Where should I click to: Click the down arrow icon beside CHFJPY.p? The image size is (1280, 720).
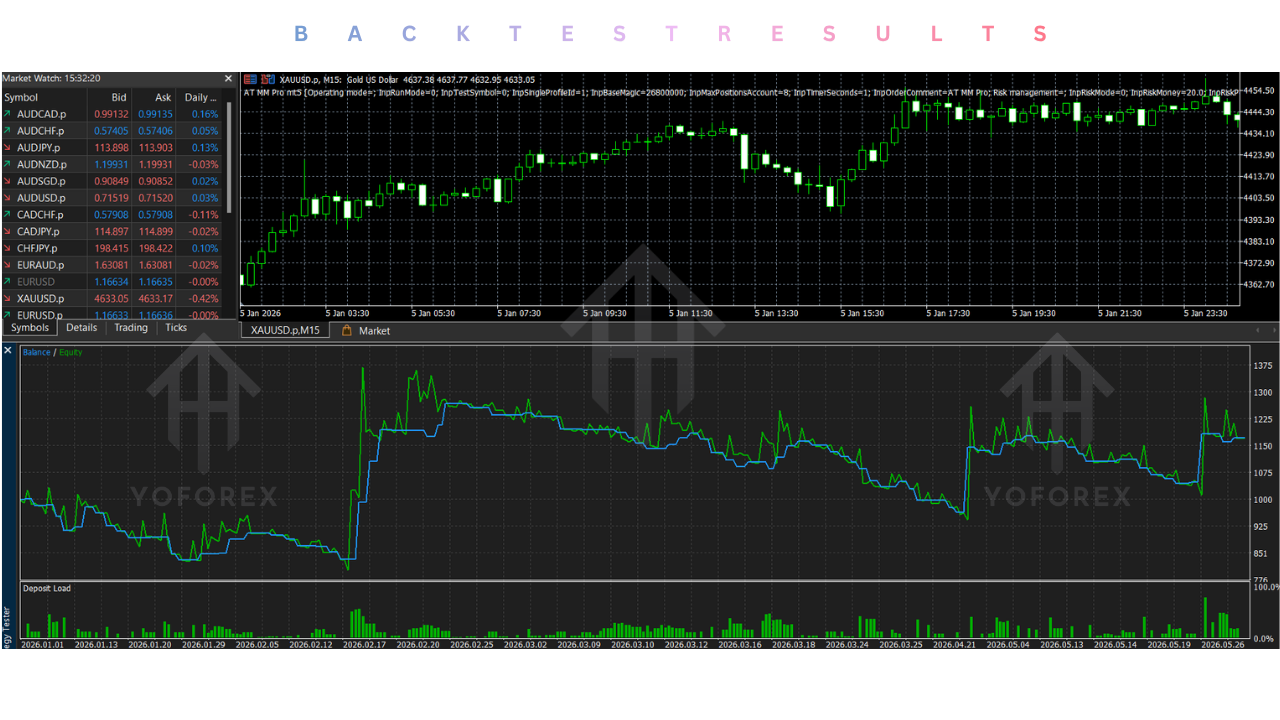tap(8, 248)
